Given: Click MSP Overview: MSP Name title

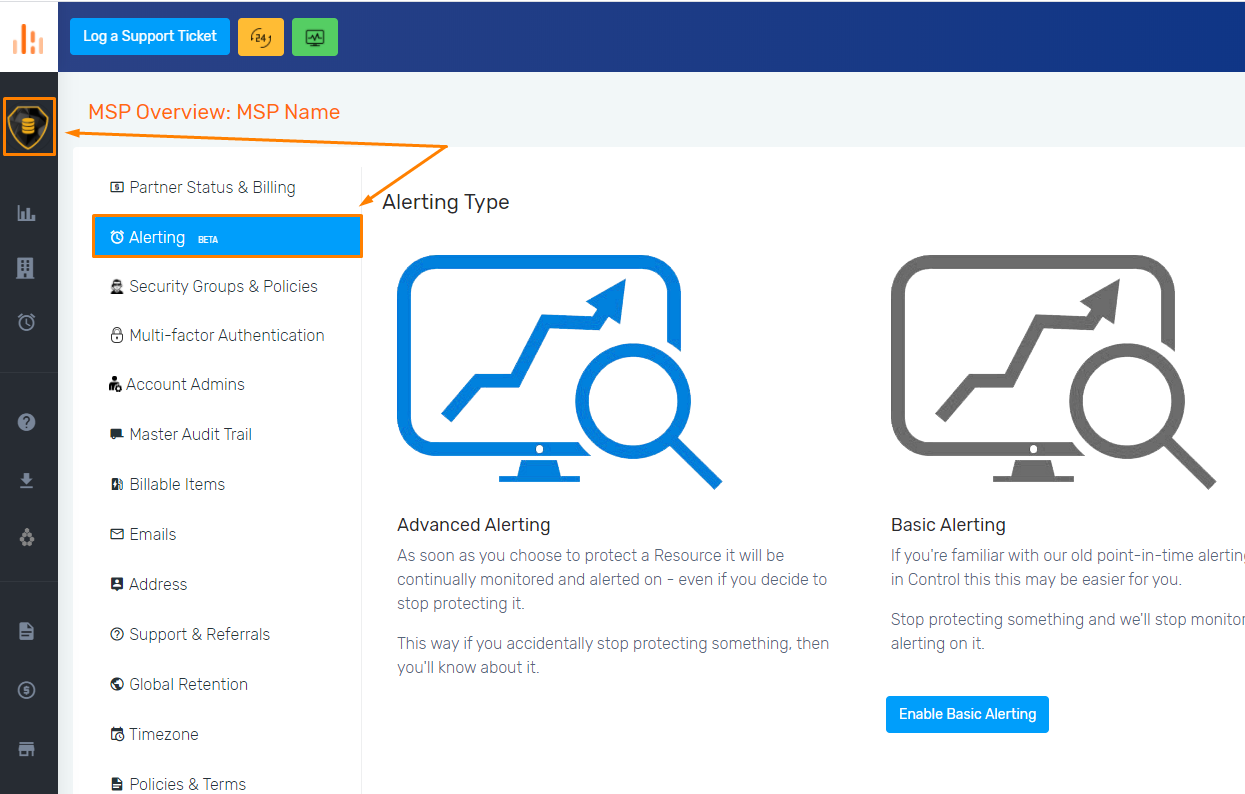Looking at the screenshot, I should point(214,112).
